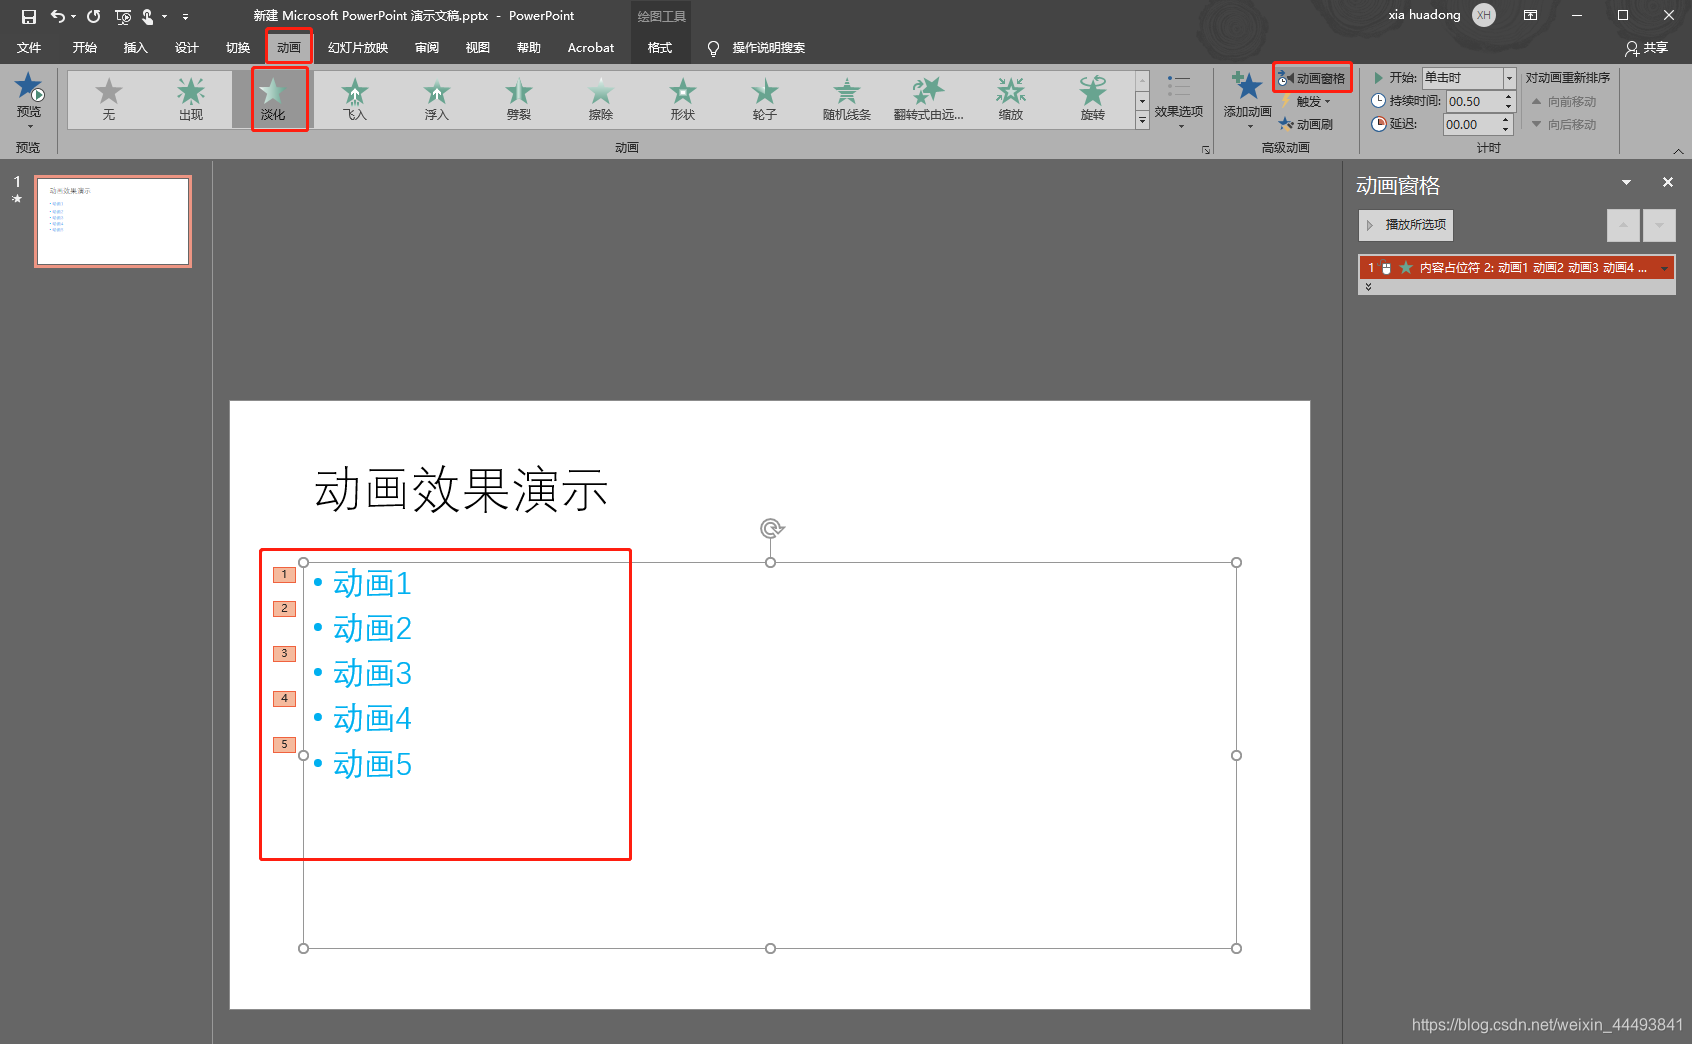1692x1044 pixels.
Task: Select the 飞入 fly-in animation effect
Action: (x=355, y=99)
